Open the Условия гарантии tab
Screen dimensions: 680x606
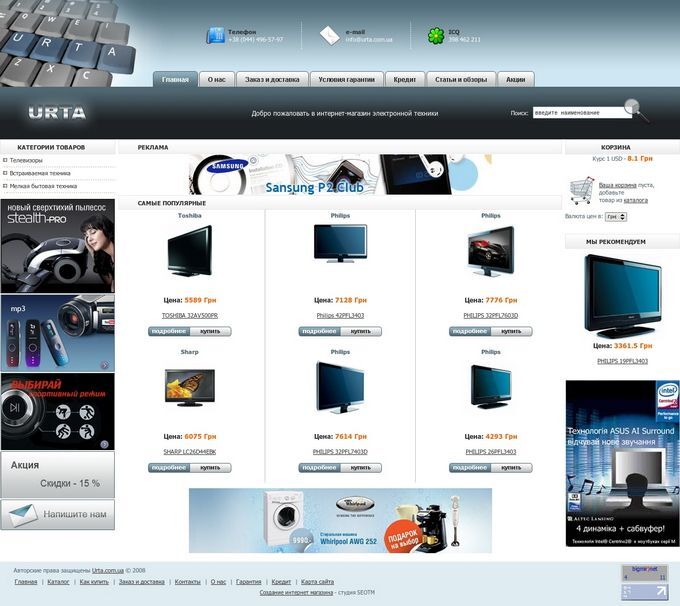click(x=347, y=79)
